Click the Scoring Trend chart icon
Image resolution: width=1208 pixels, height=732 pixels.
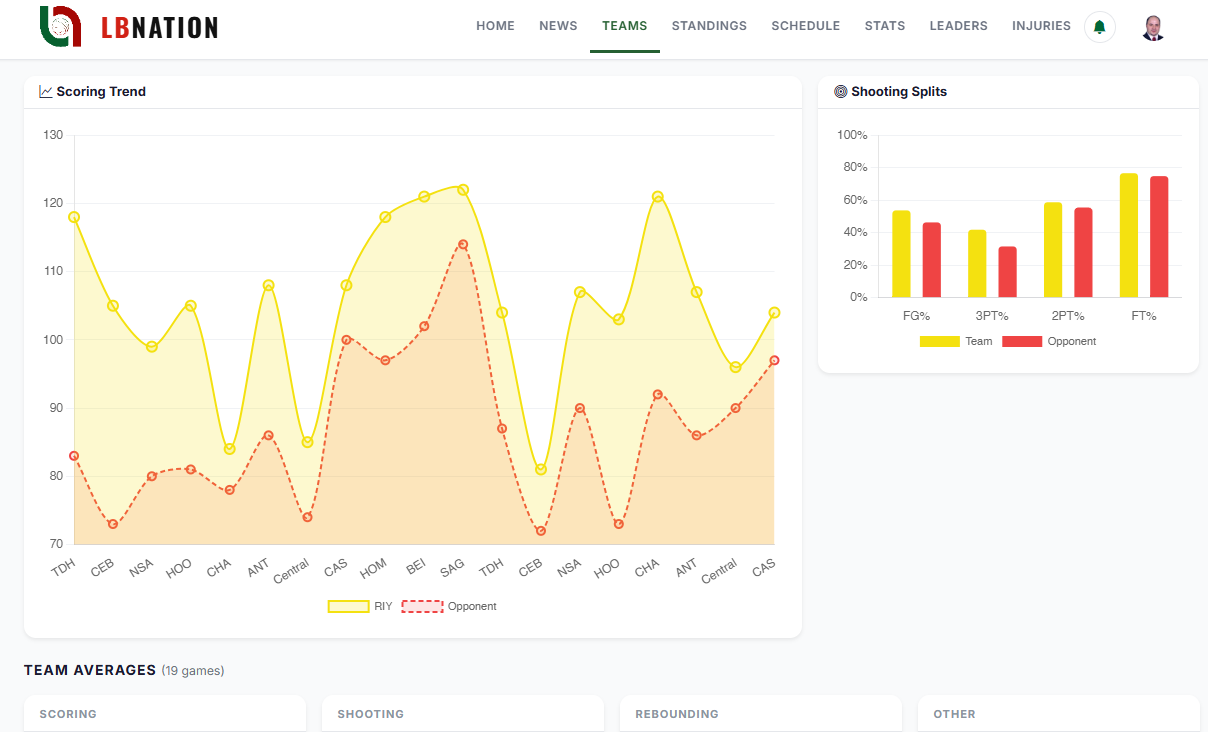point(46,92)
